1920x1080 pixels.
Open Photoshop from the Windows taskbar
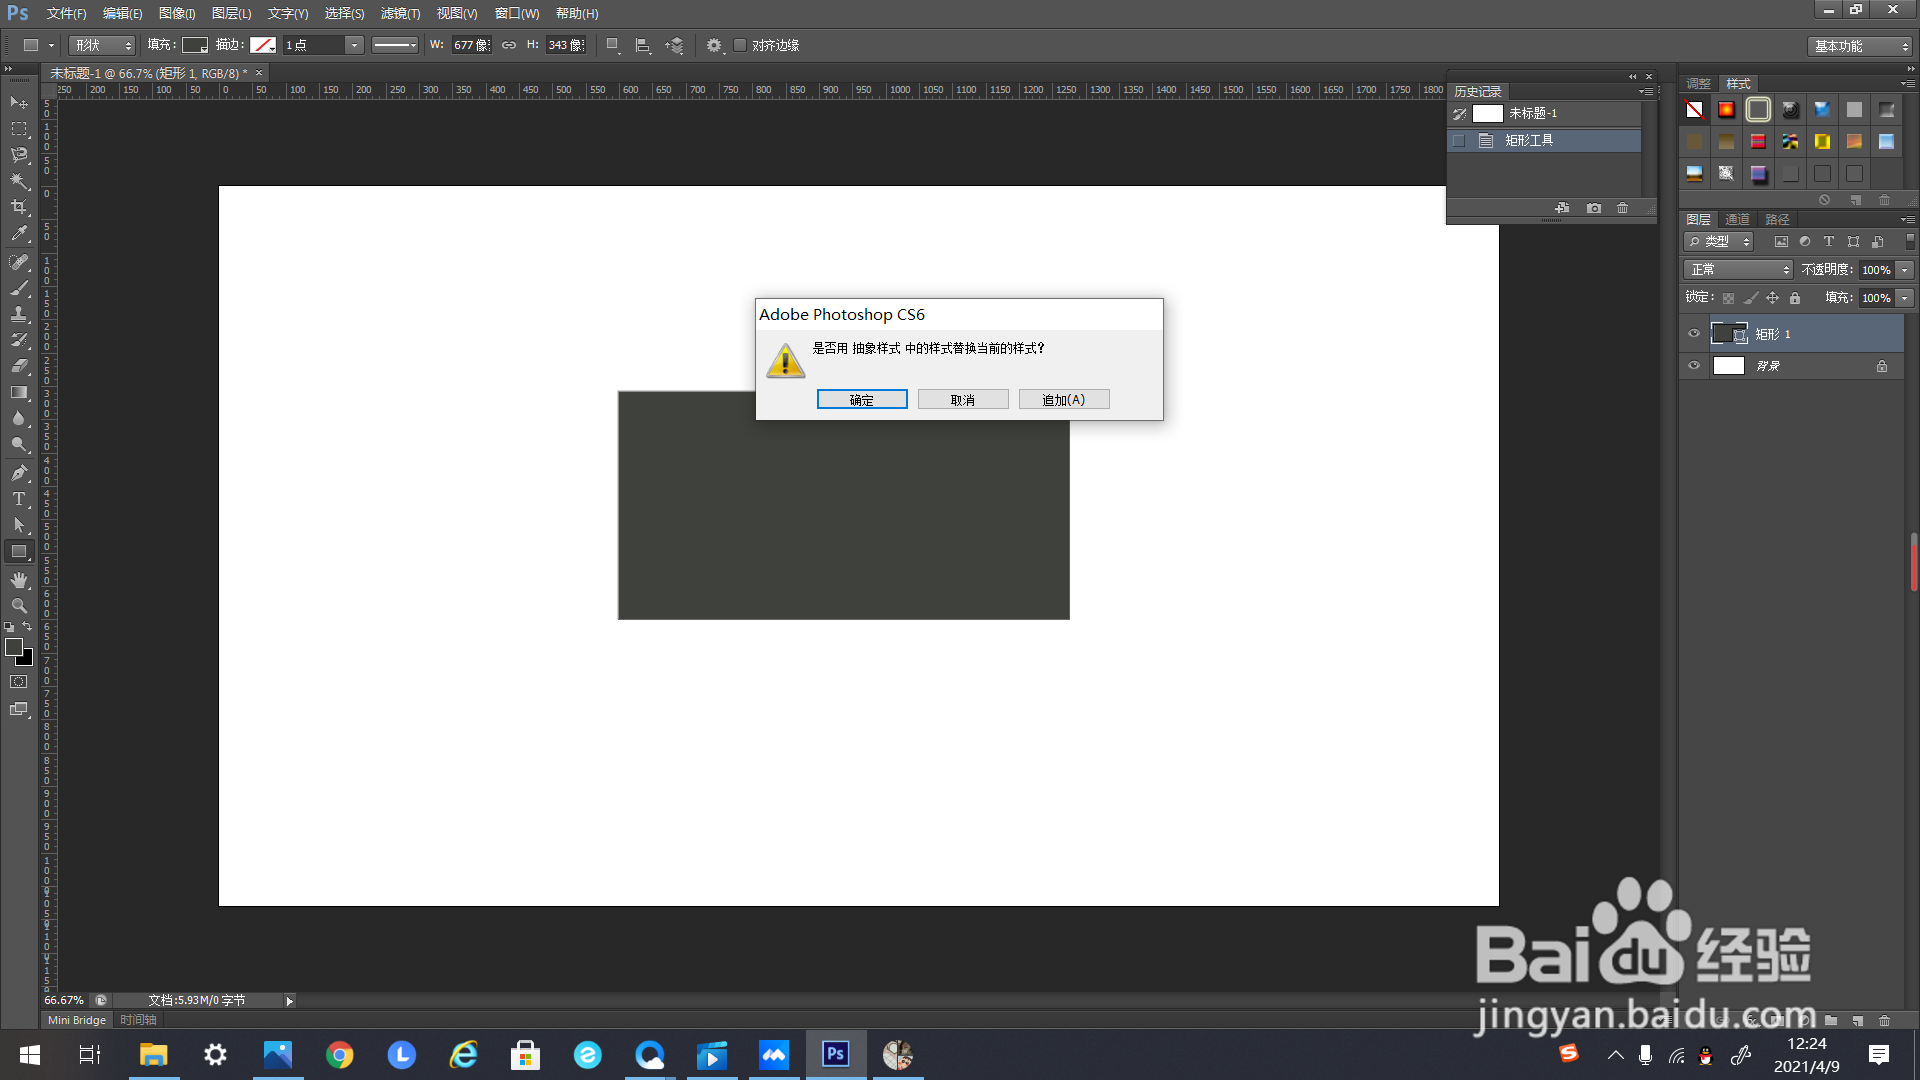pyautogui.click(x=836, y=1054)
